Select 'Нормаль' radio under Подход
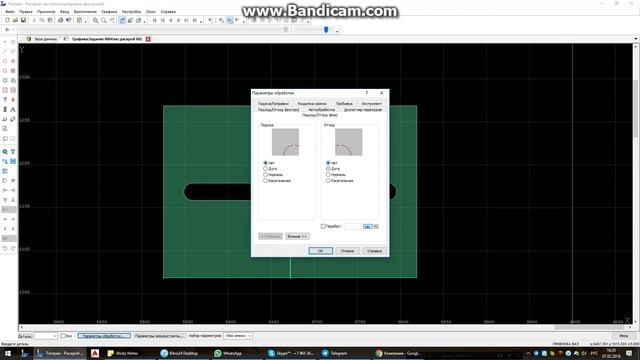The width and height of the screenshot is (640, 360). click(x=265, y=174)
